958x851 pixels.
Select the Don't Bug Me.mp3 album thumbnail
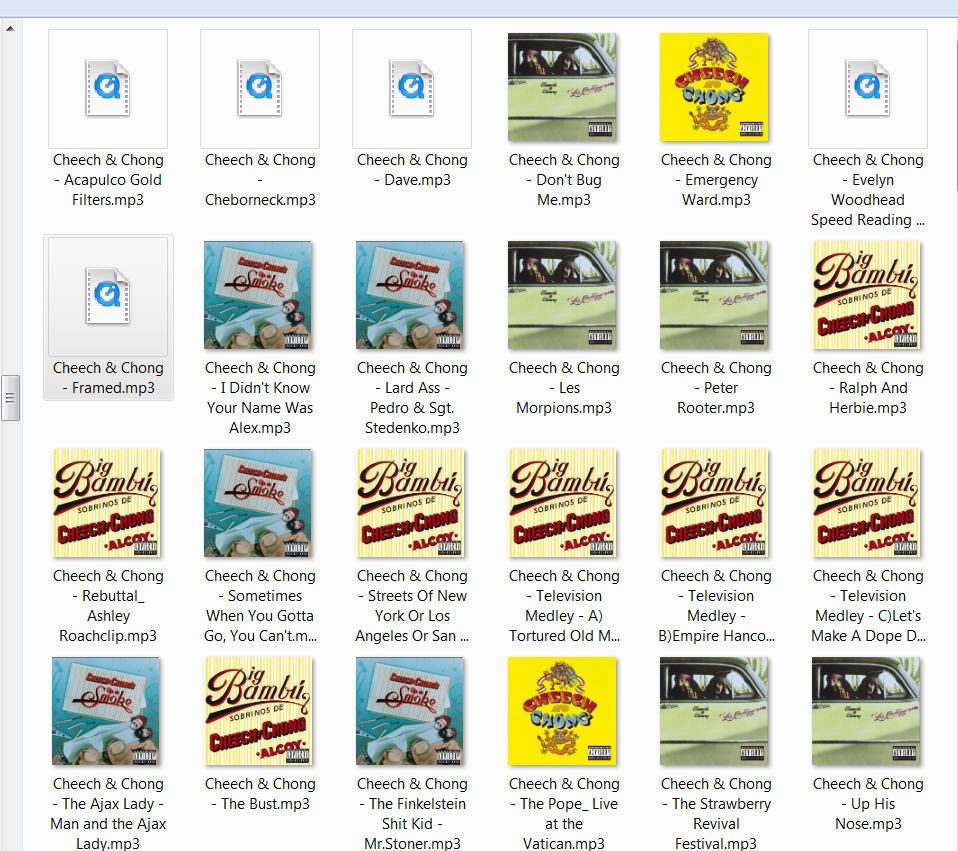562,87
